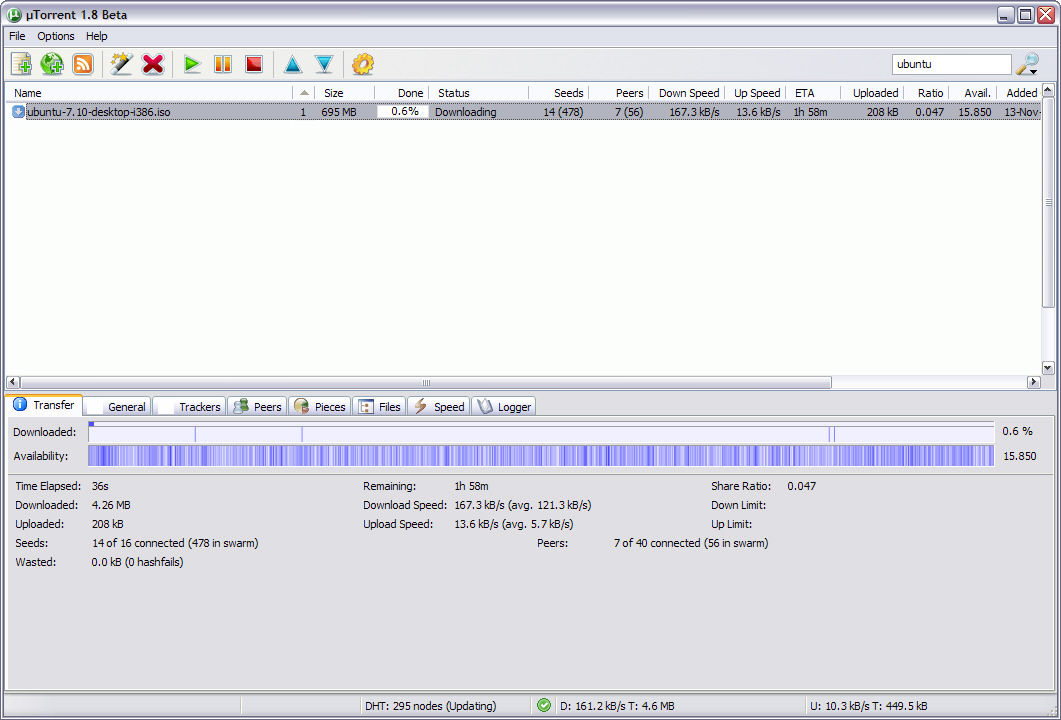Click horizontal scrollbar right arrow

coord(1034,382)
